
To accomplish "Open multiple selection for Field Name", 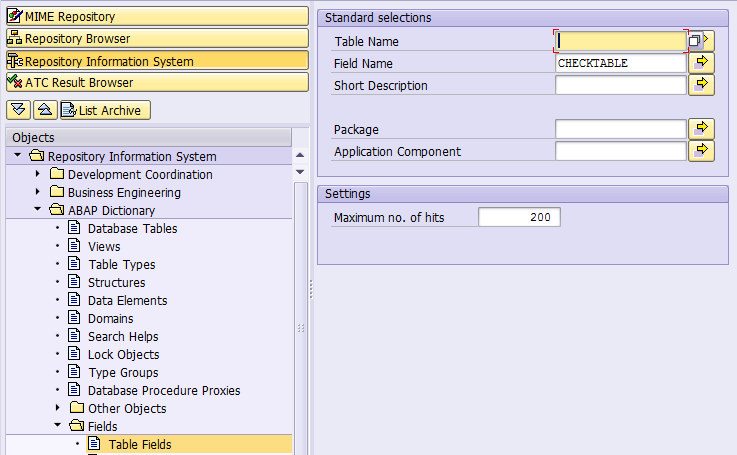I will (x=701, y=63).
